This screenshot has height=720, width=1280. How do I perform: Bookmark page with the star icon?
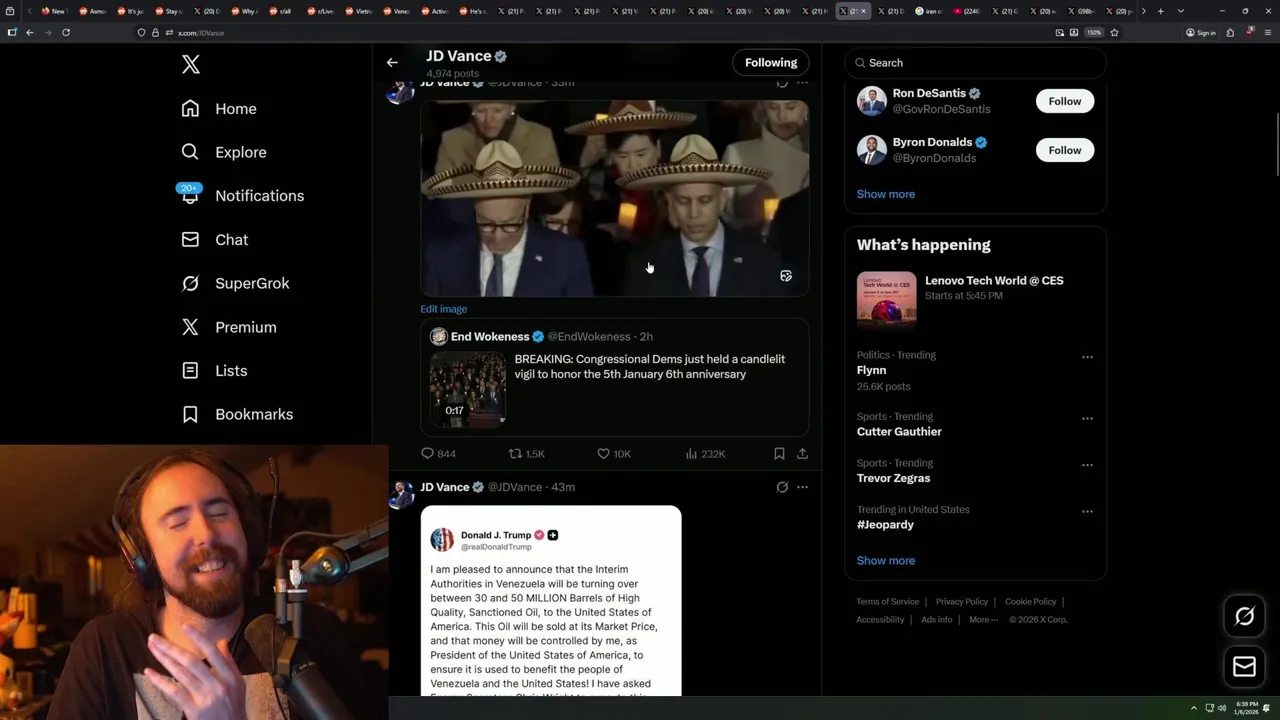tap(1114, 32)
